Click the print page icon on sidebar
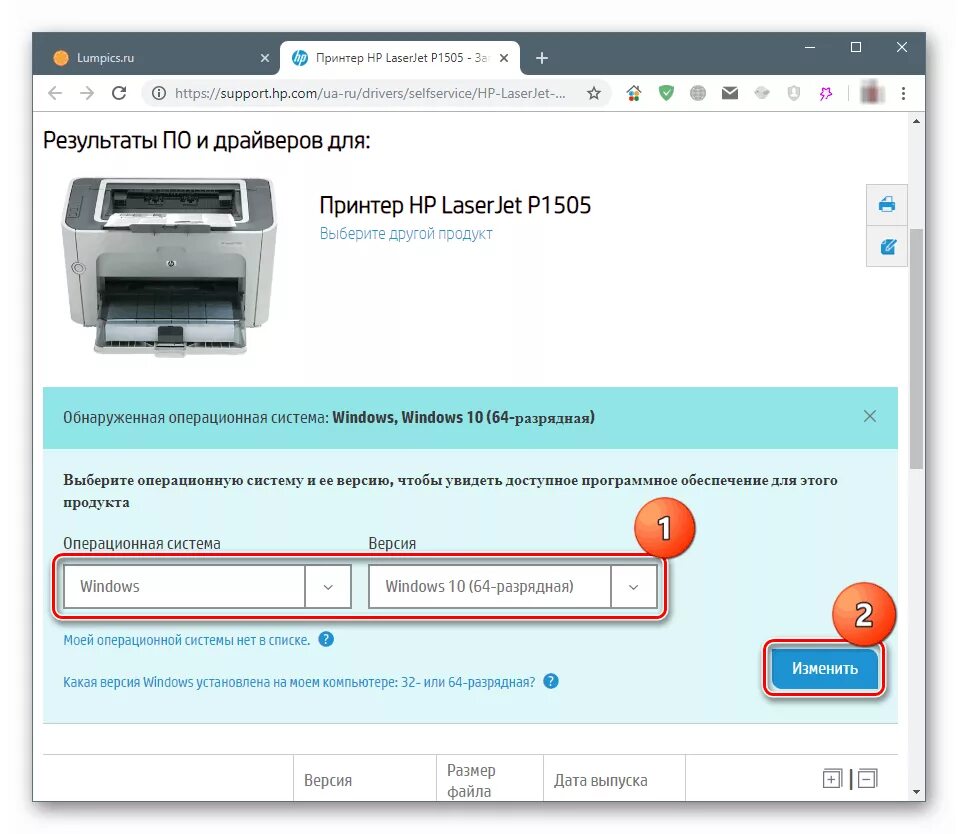958x834 pixels. coord(887,204)
